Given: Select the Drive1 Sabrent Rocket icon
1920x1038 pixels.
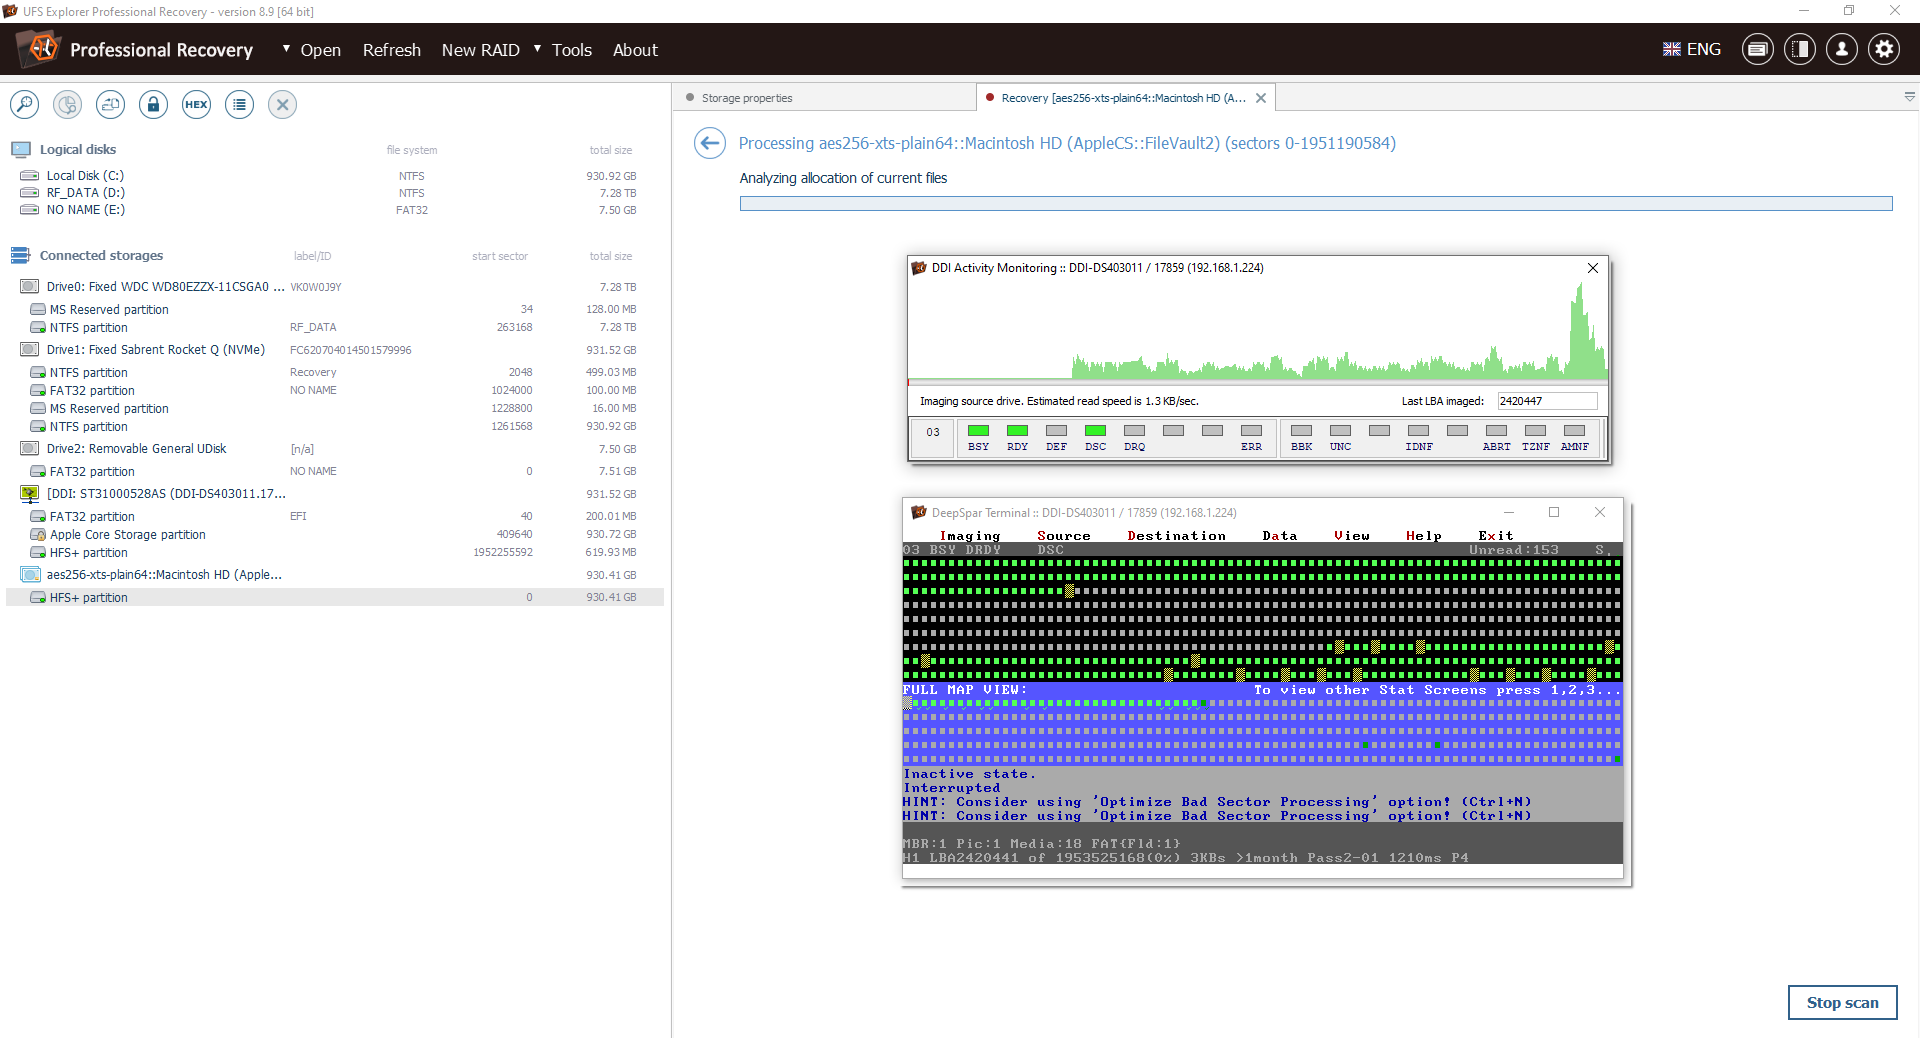Looking at the screenshot, I should coord(30,349).
